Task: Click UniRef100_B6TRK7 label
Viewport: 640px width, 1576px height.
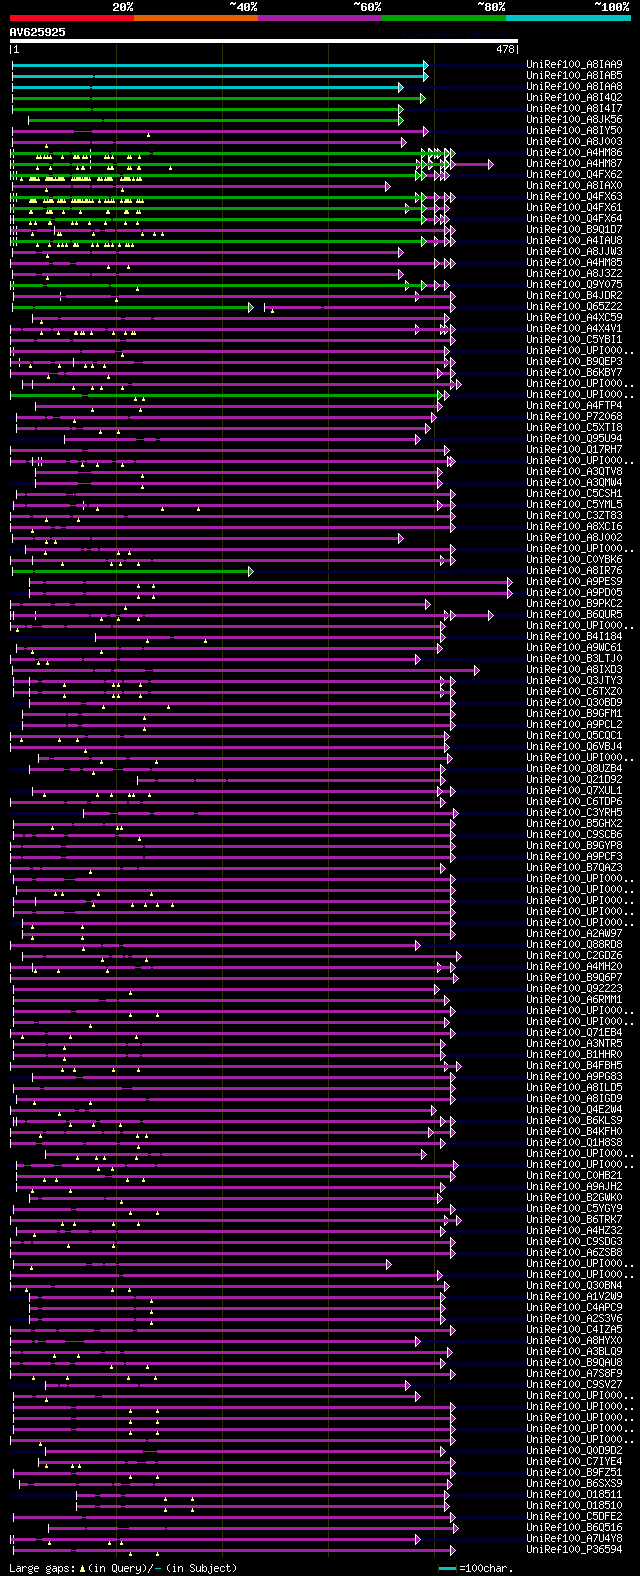Action: coord(574,1219)
